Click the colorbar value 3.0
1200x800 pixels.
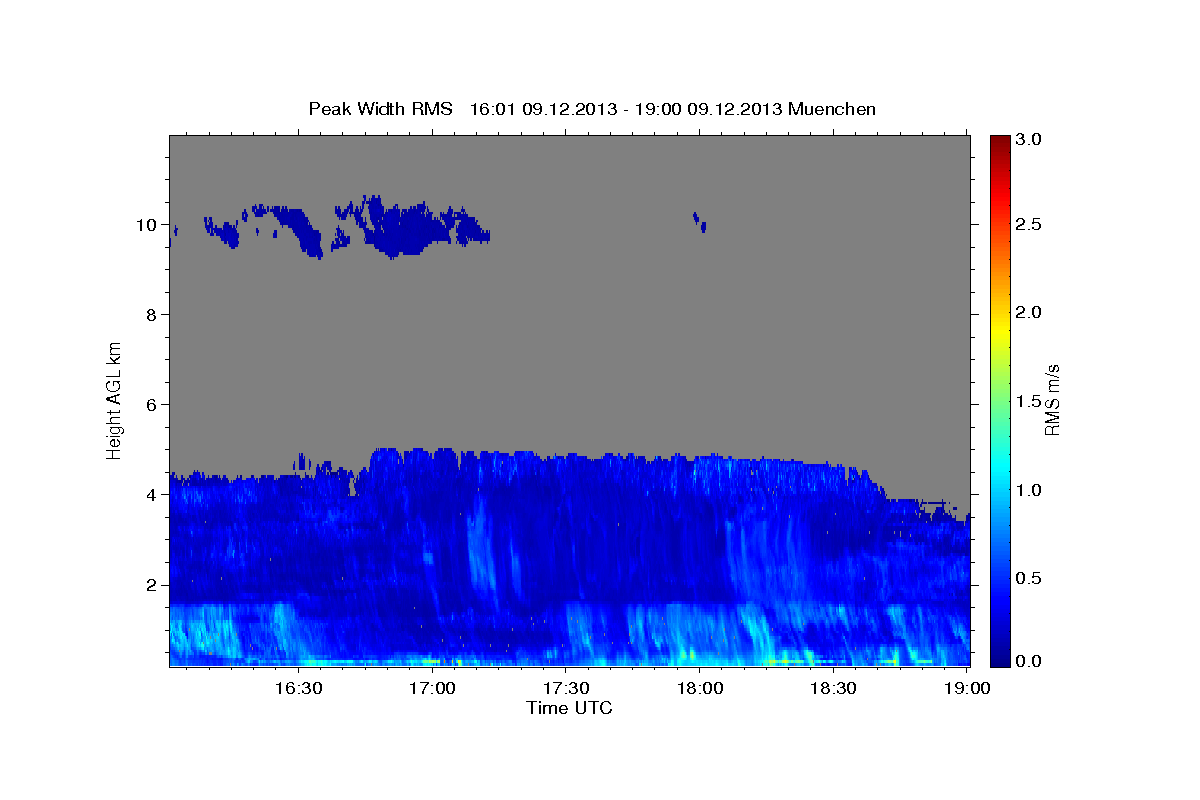[1028, 140]
